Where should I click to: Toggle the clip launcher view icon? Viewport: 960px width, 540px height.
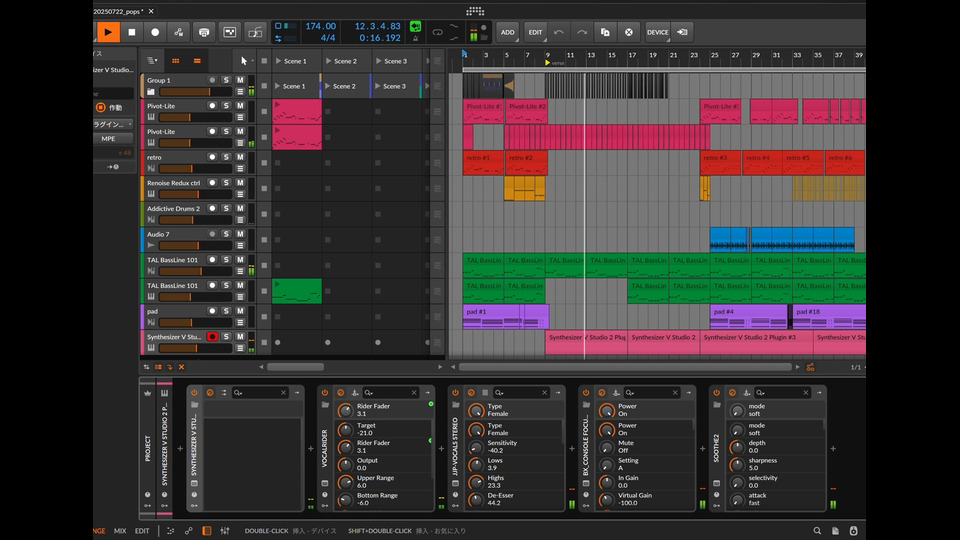tap(176, 61)
